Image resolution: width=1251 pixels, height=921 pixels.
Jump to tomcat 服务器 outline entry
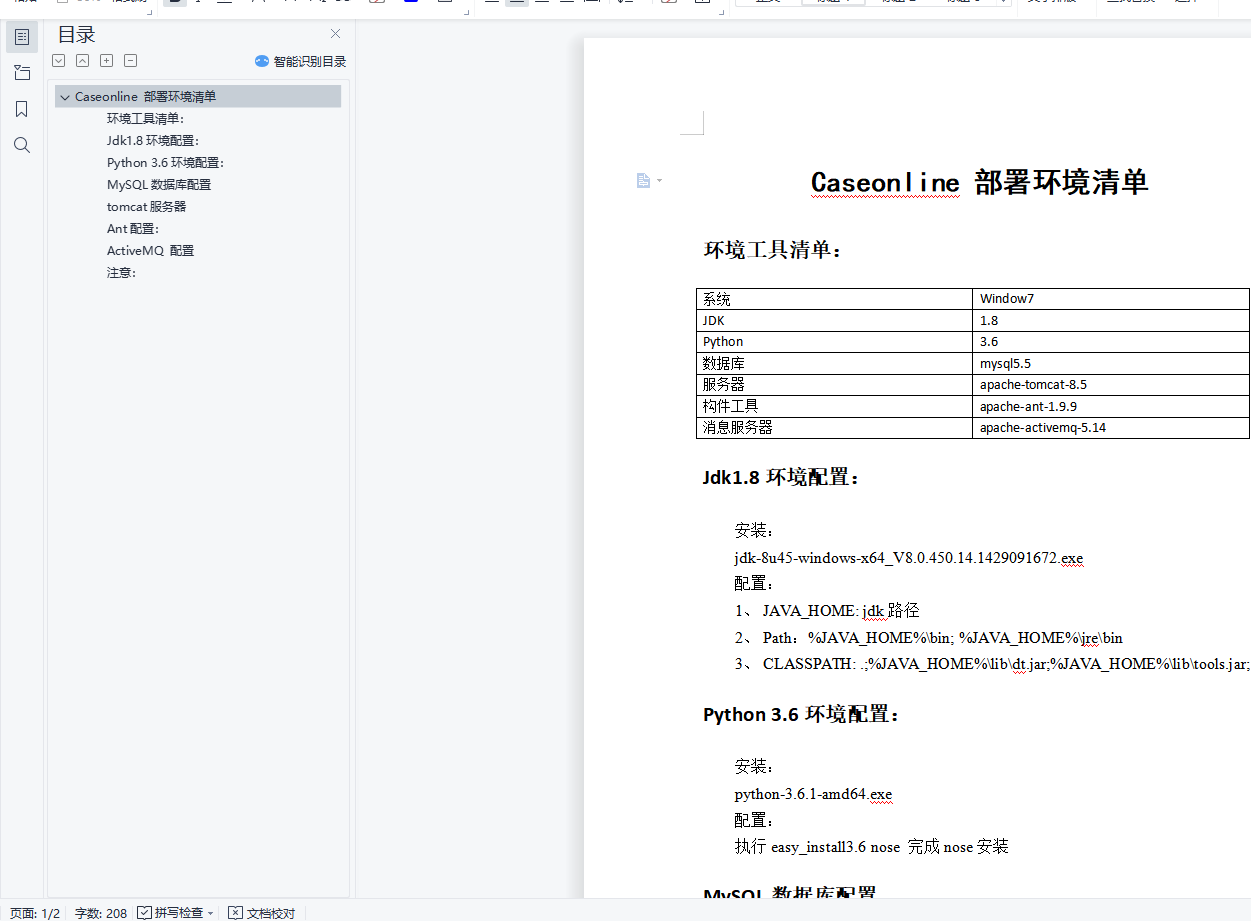pyautogui.click(x=147, y=207)
